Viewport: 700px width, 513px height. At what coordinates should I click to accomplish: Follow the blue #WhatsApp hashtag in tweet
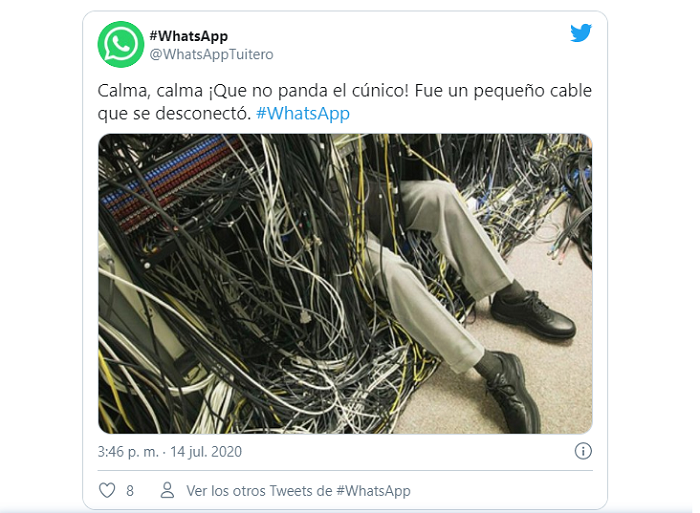coord(303,113)
